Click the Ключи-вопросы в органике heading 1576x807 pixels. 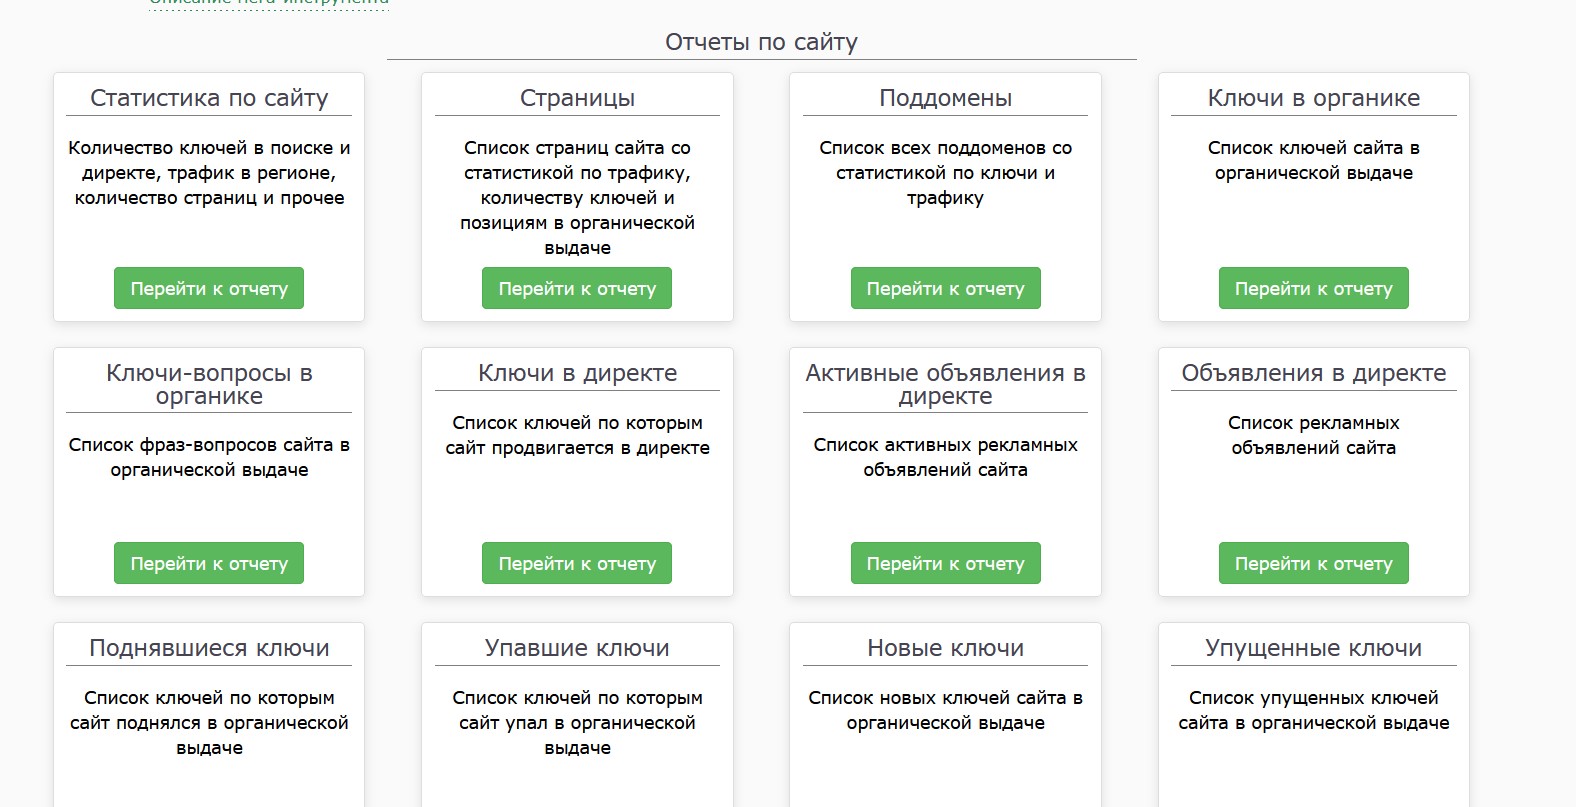point(209,384)
